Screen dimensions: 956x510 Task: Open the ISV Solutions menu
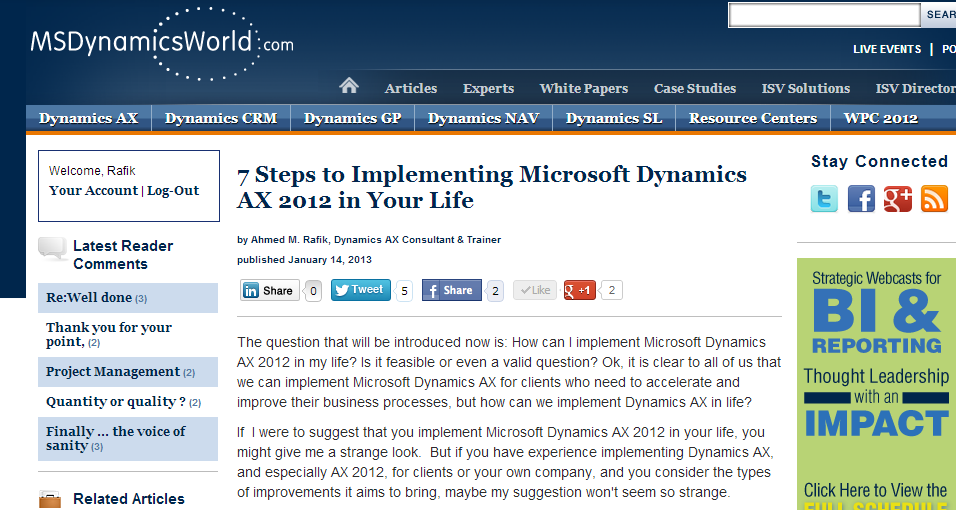click(805, 88)
